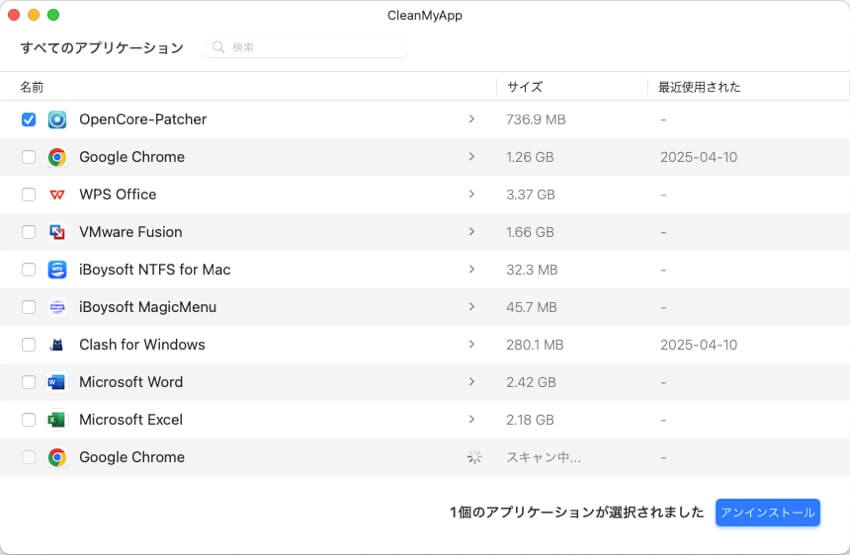Expand the Clash for Windows row chevron
850x555 pixels.
coord(471,344)
